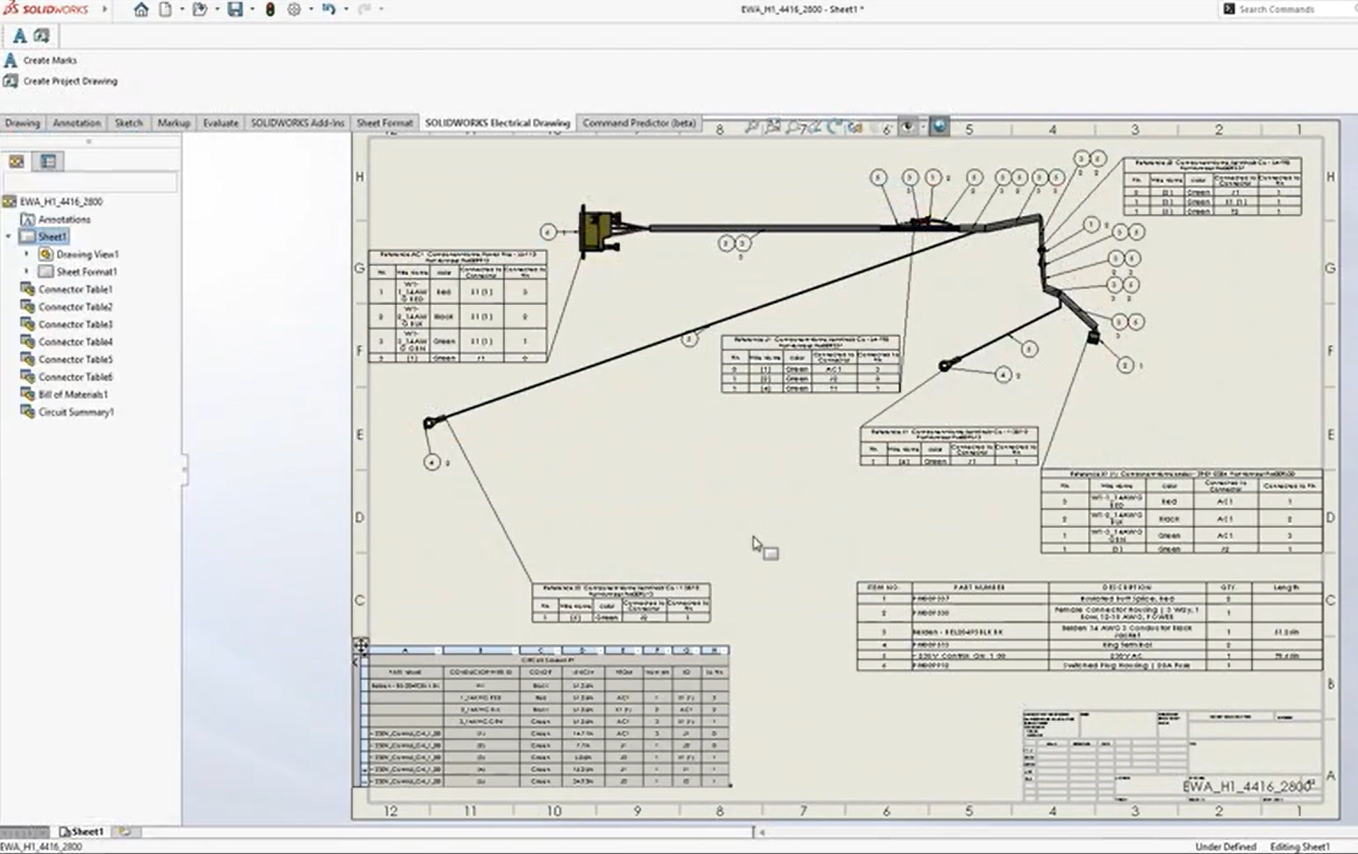Click the Zoom to Fit icon in the heads-up toolbar
Image resolution: width=1358 pixels, height=854 pixels.
tap(752, 127)
